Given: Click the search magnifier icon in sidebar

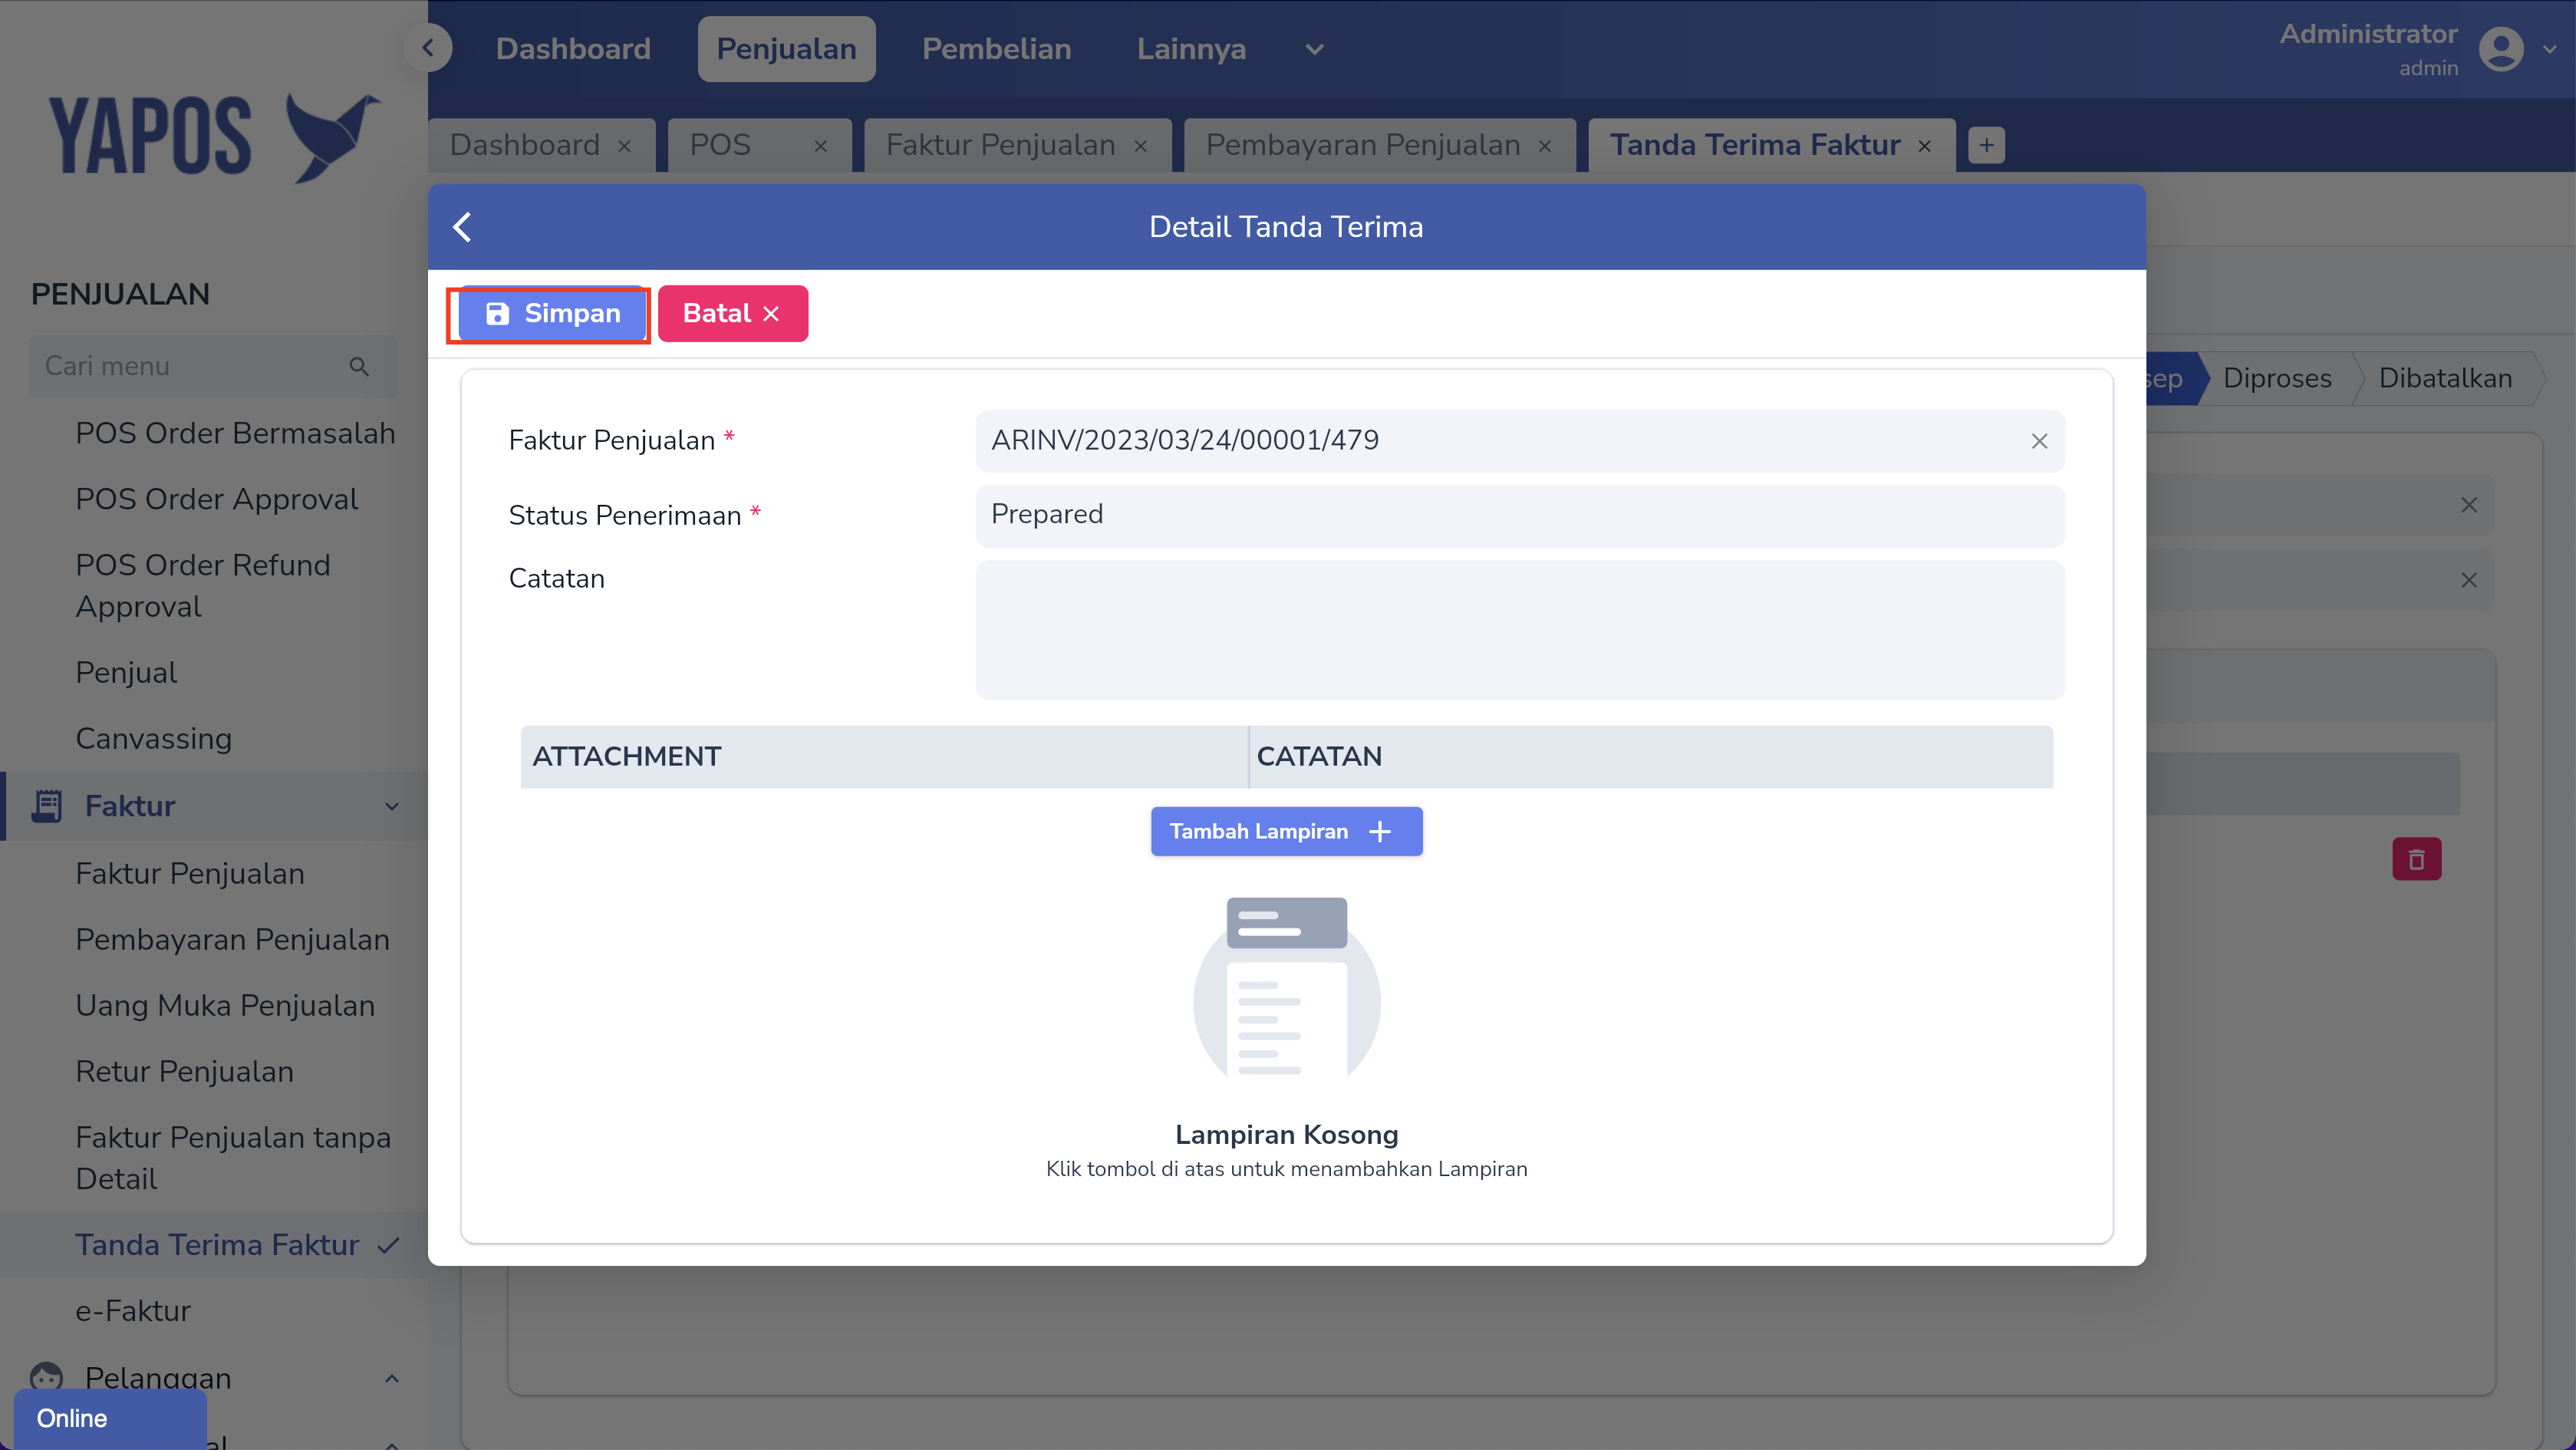Looking at the screenshot, I should pyautogui.click(x=359, y=367).
